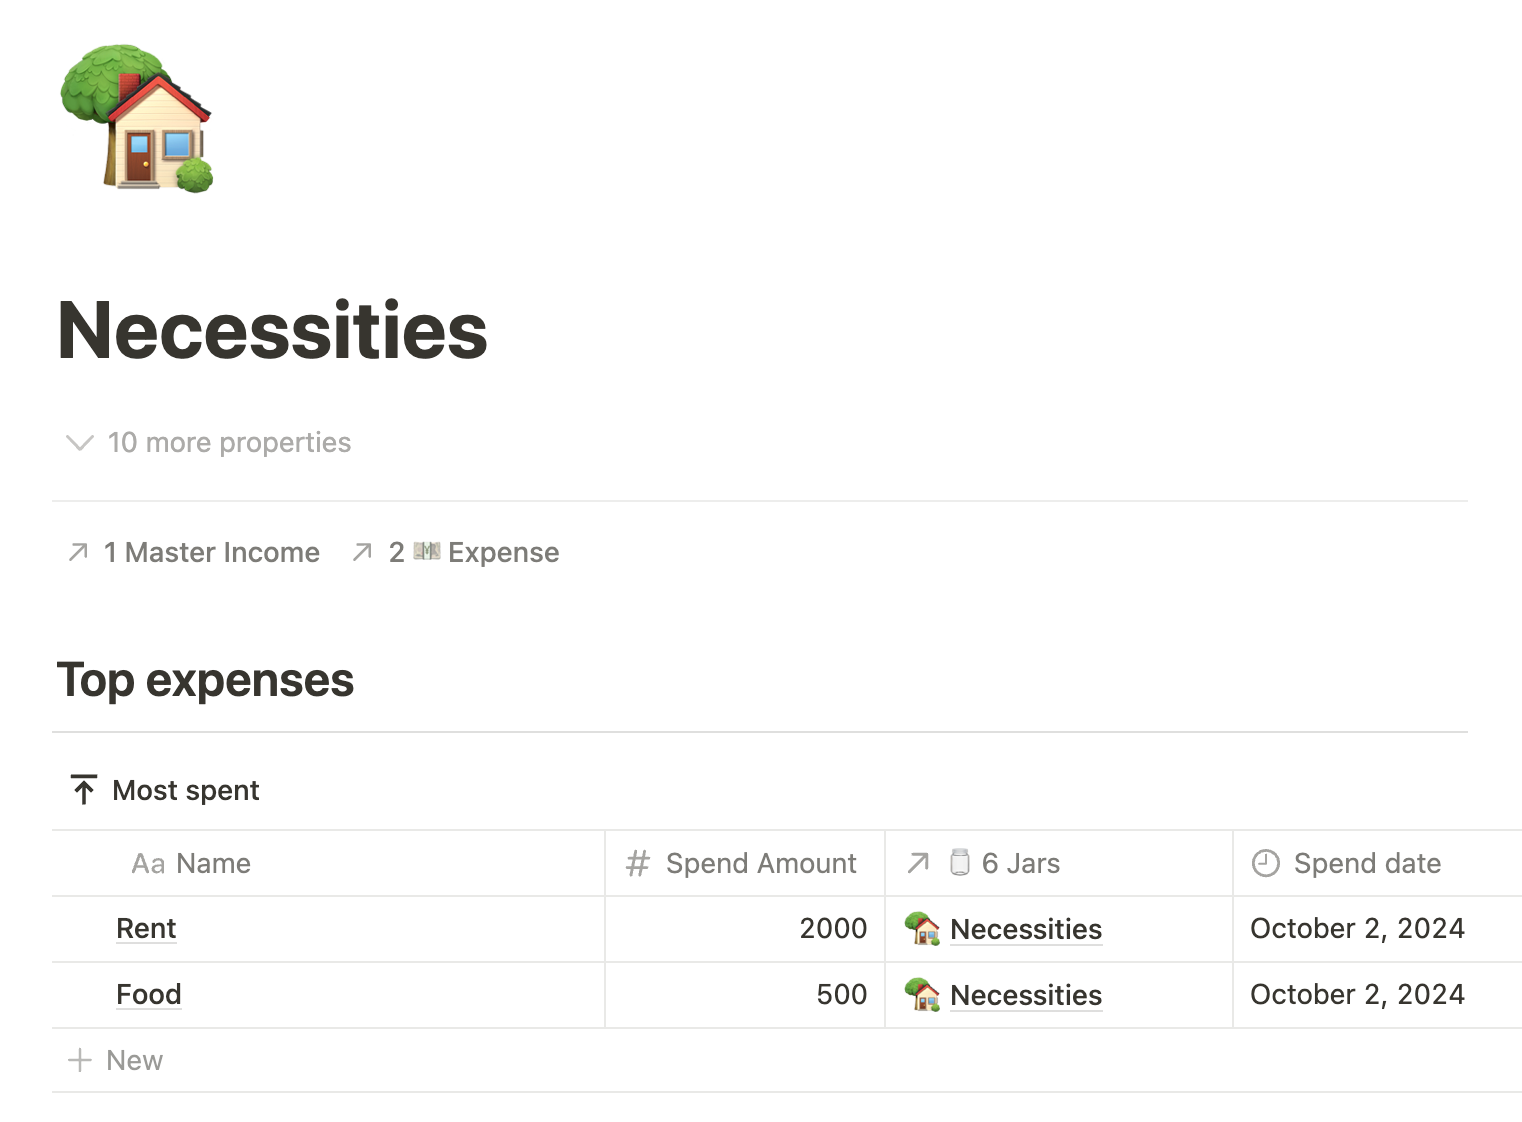Open the Spend Amount column header

pos(760,864)
